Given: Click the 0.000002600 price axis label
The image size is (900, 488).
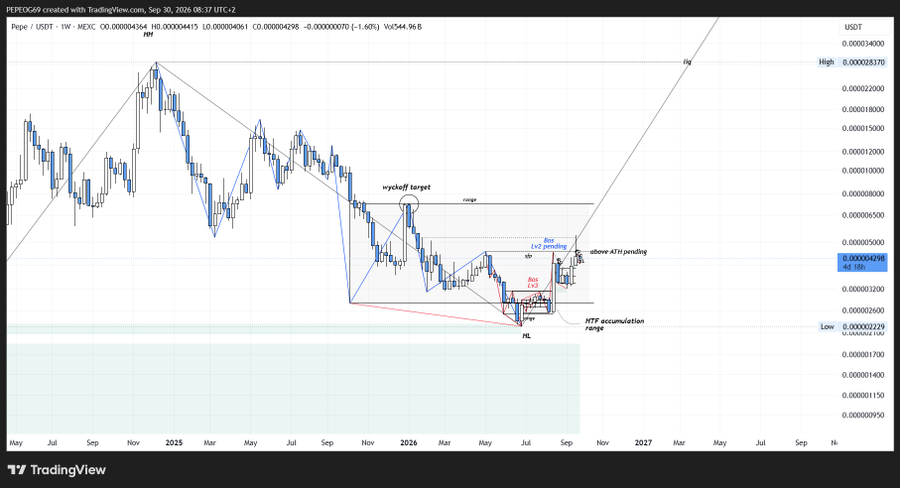Looking at the screenshot, I should click(863, 311).
